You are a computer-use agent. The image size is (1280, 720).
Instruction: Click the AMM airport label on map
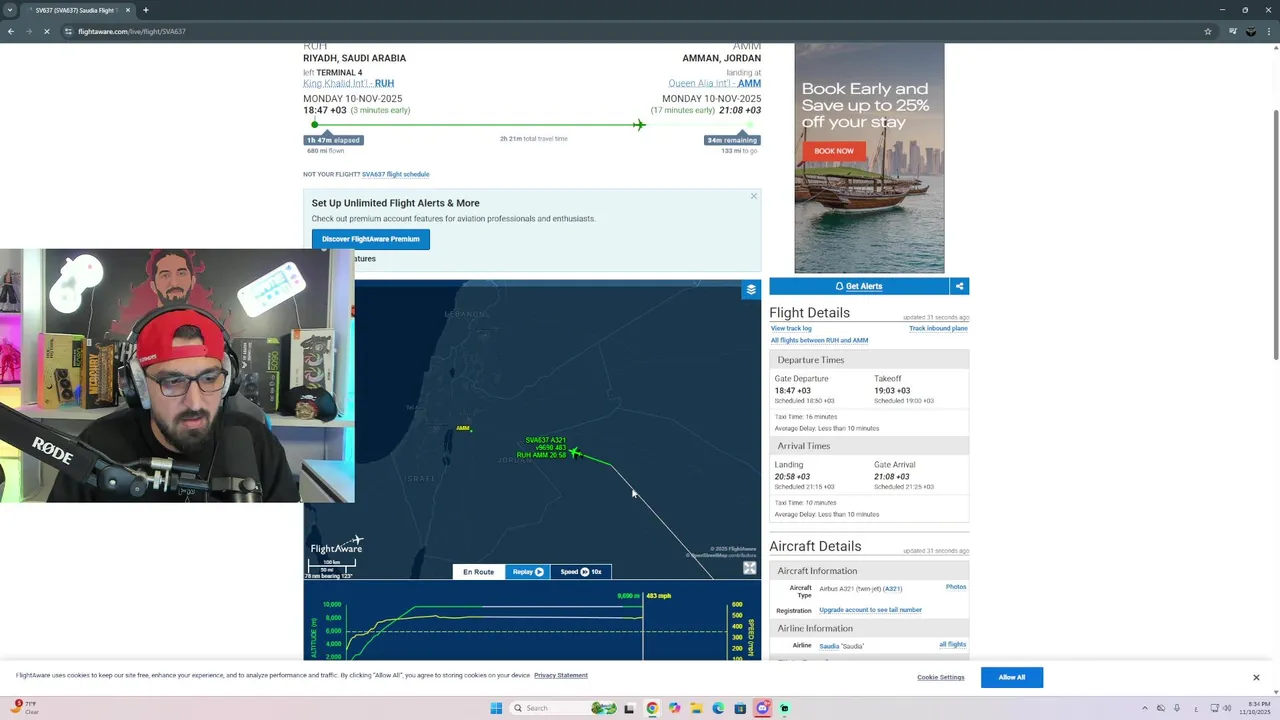pyautogui.click(x=463, y=428)
